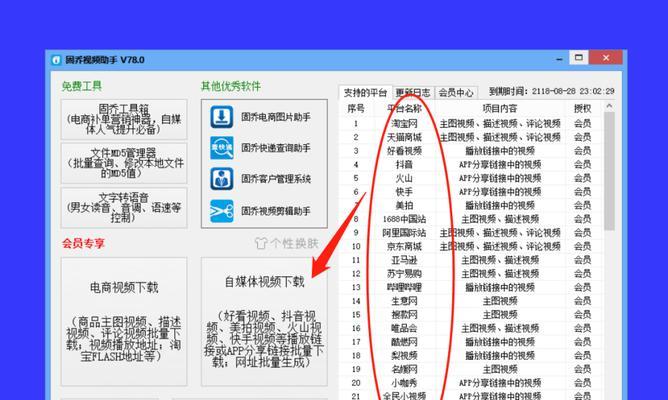Screen dimensions: 668x400
Task: Click 序号 column header
Action: pyautogui.click(x=356, y=109)
